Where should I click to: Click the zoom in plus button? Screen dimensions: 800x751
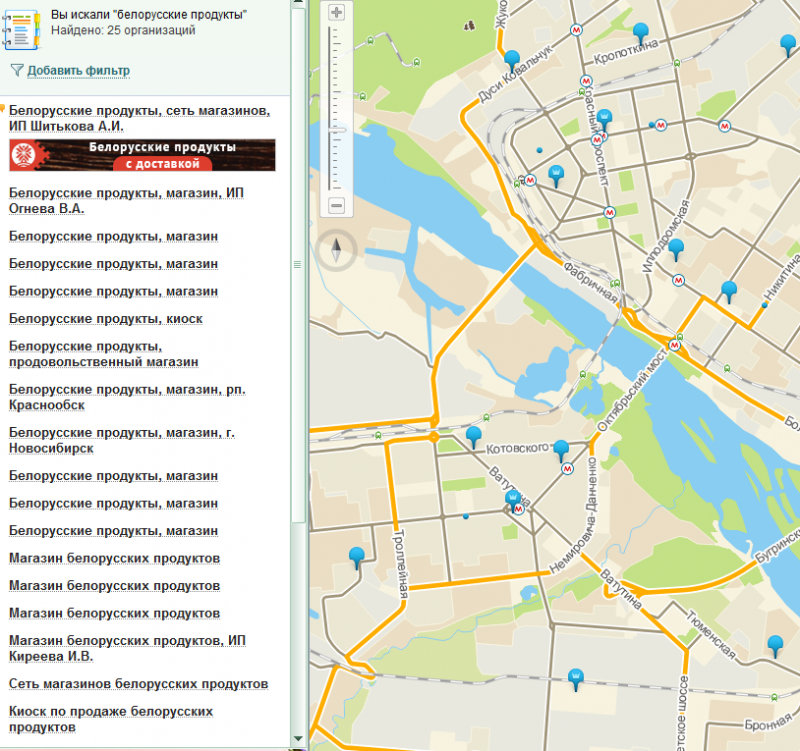point(336,13)
